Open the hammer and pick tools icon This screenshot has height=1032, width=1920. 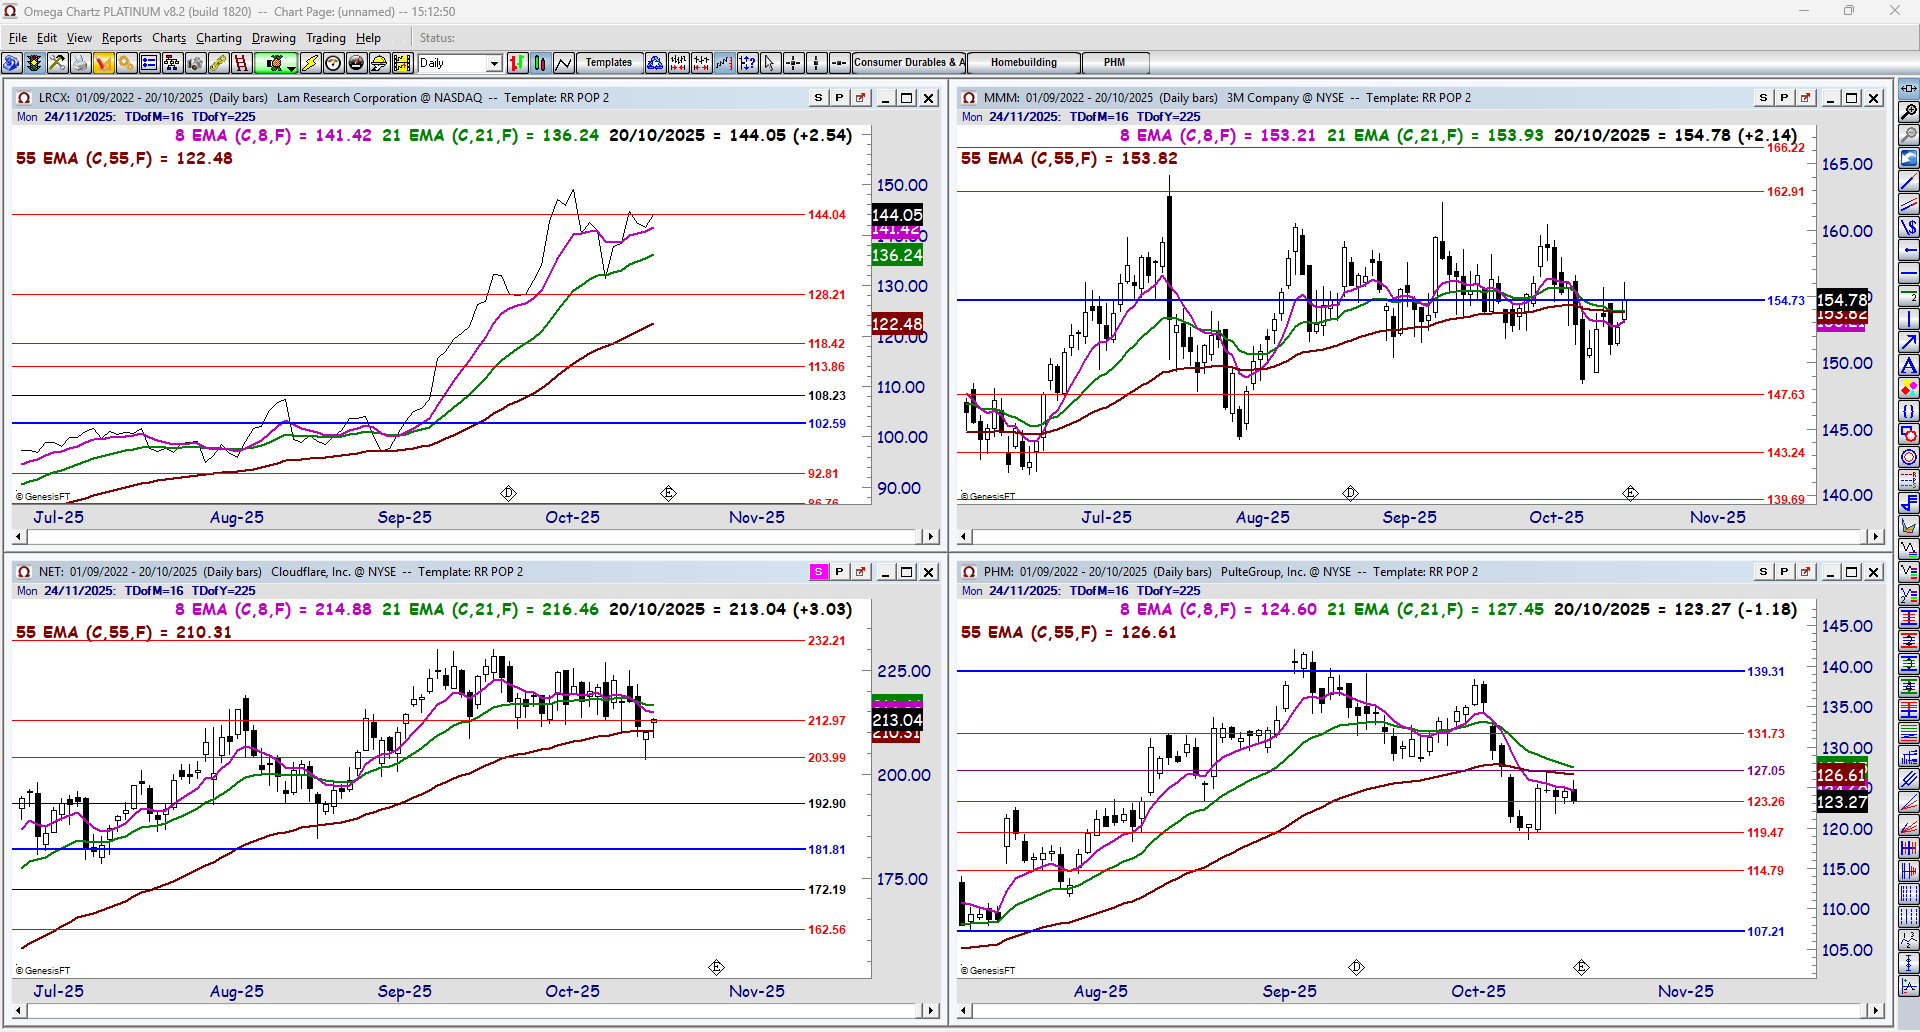(57, 63)
